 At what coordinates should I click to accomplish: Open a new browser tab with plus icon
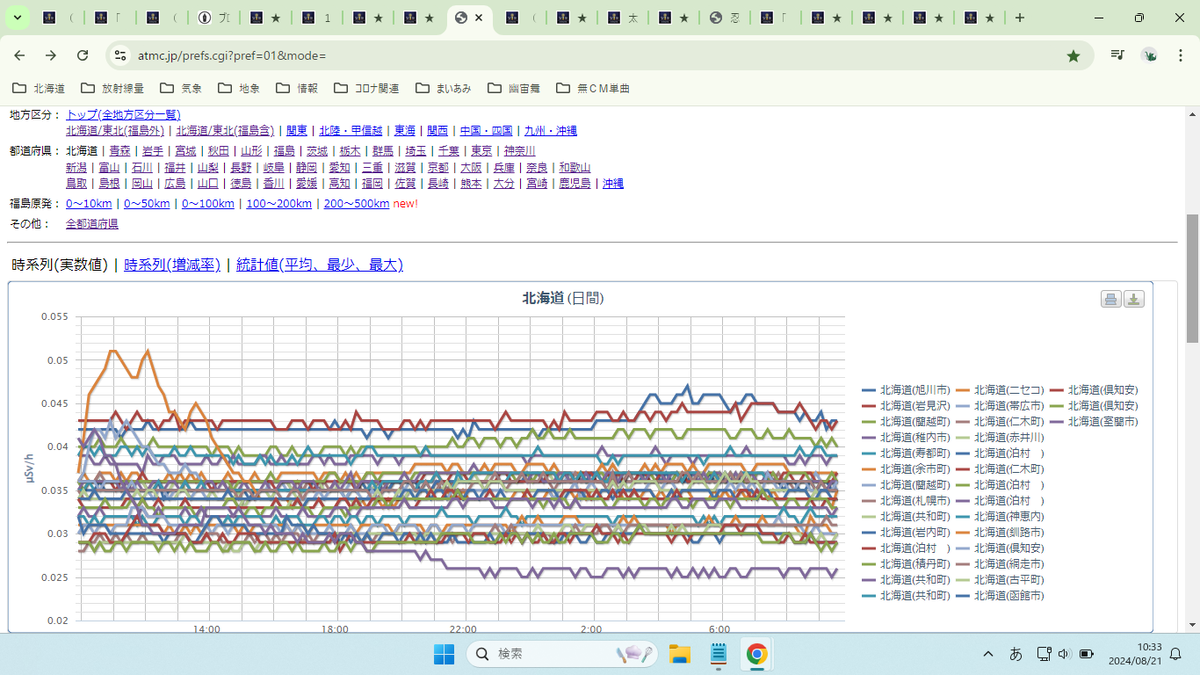pos(1019,18)
